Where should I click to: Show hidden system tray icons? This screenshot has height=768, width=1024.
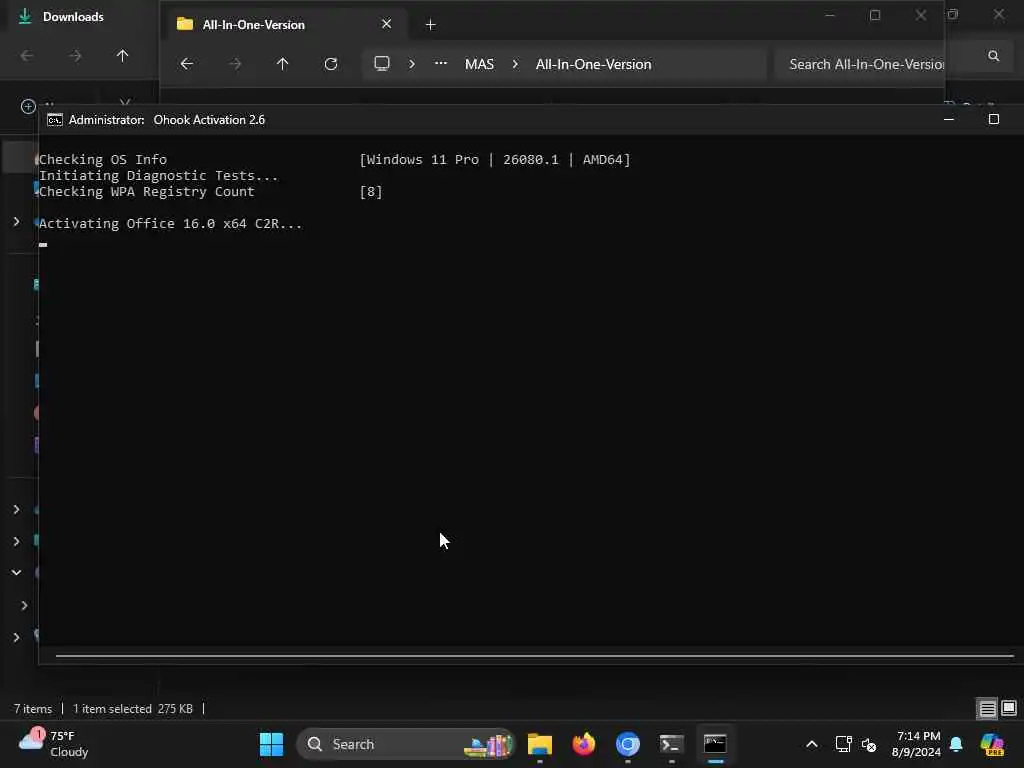(812, 744)
